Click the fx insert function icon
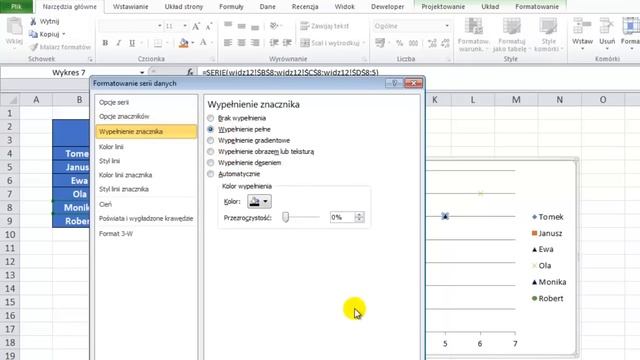 pyautogui.click(x=190, y=72)
